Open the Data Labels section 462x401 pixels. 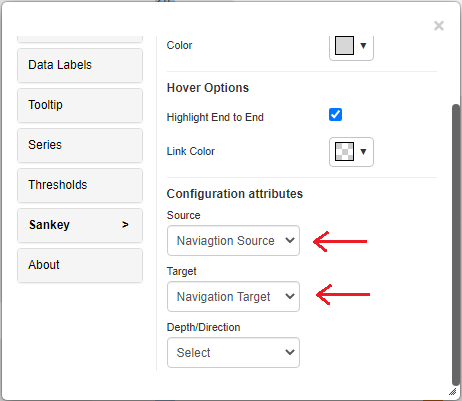point(80,65)
